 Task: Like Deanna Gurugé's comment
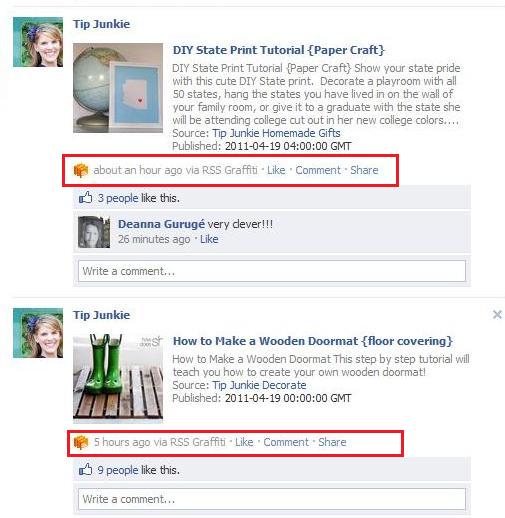(x=209, y=239)
